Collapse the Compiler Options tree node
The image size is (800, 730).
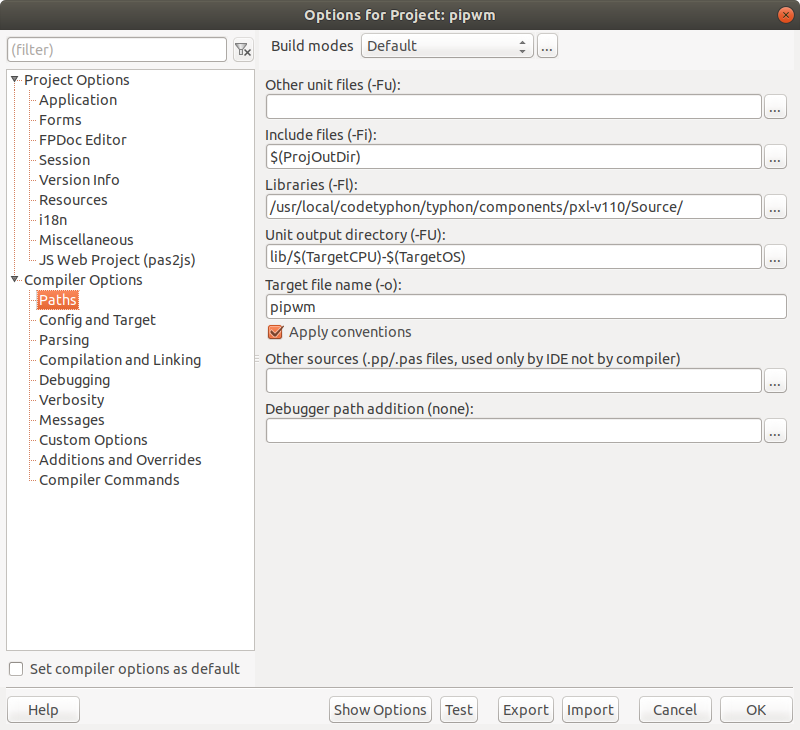15,280
